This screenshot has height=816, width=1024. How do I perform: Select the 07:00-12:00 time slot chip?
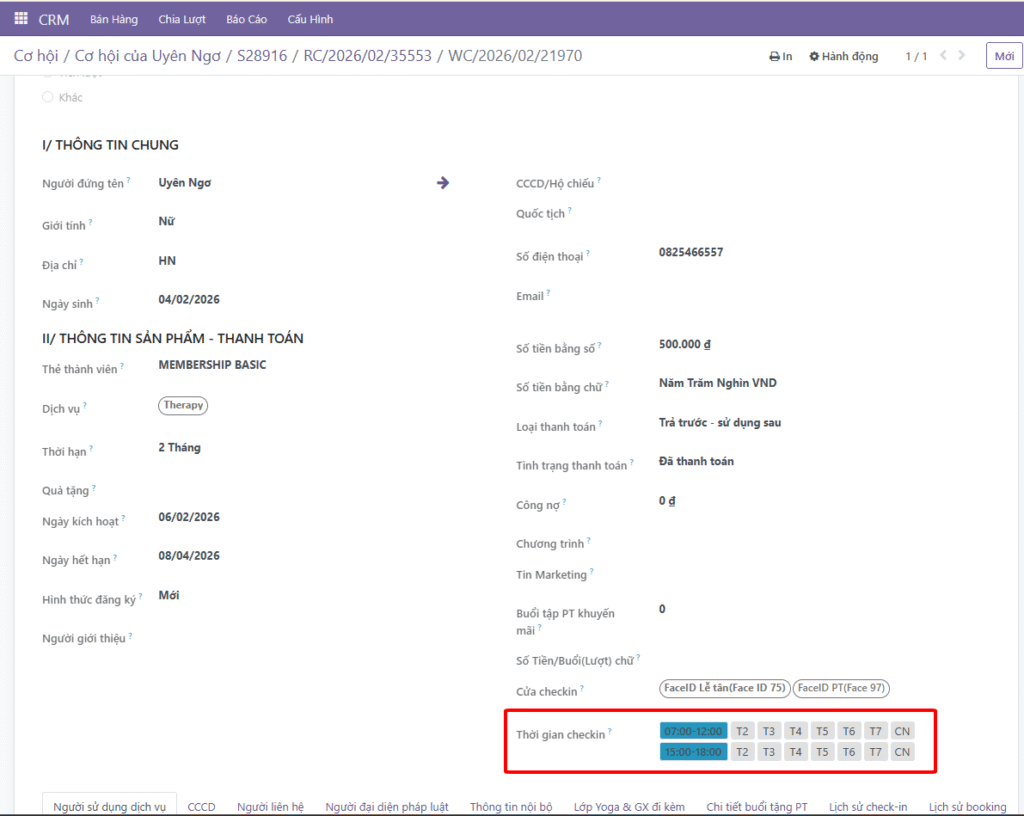point(693,731)
